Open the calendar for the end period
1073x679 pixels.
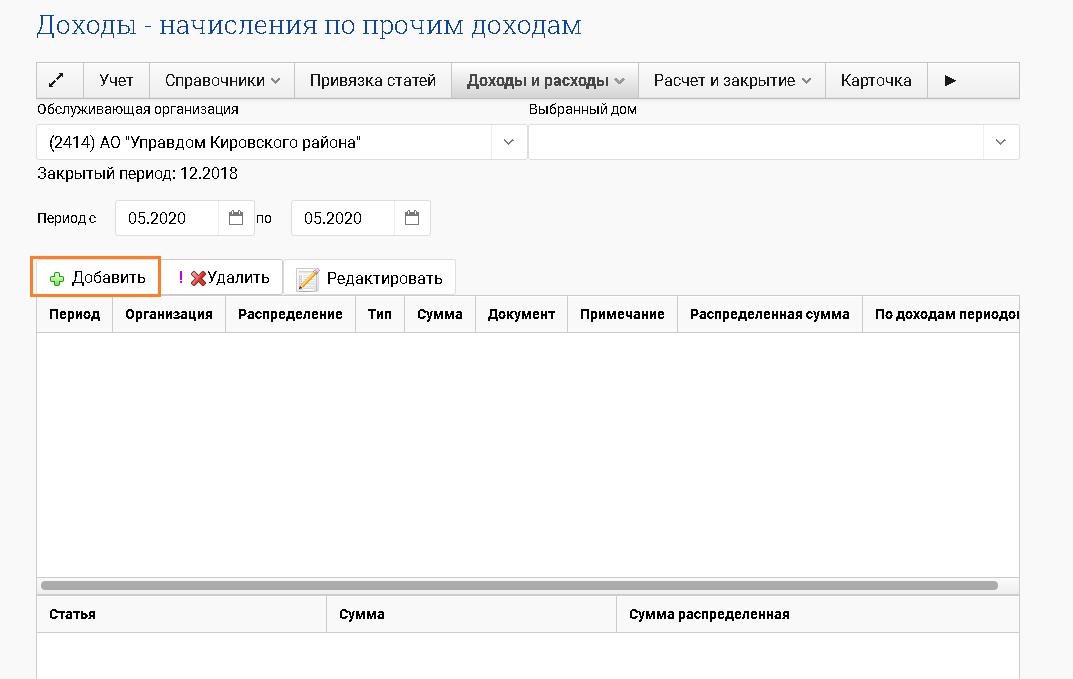[411, 217]
